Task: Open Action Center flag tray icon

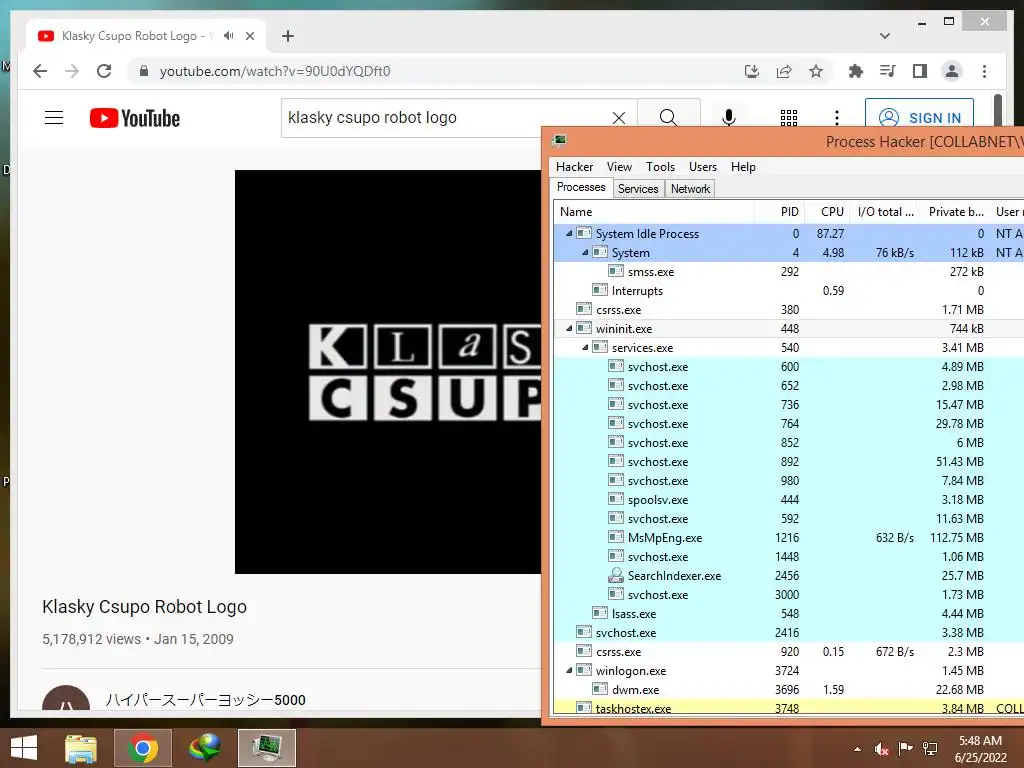Action: 905,749
